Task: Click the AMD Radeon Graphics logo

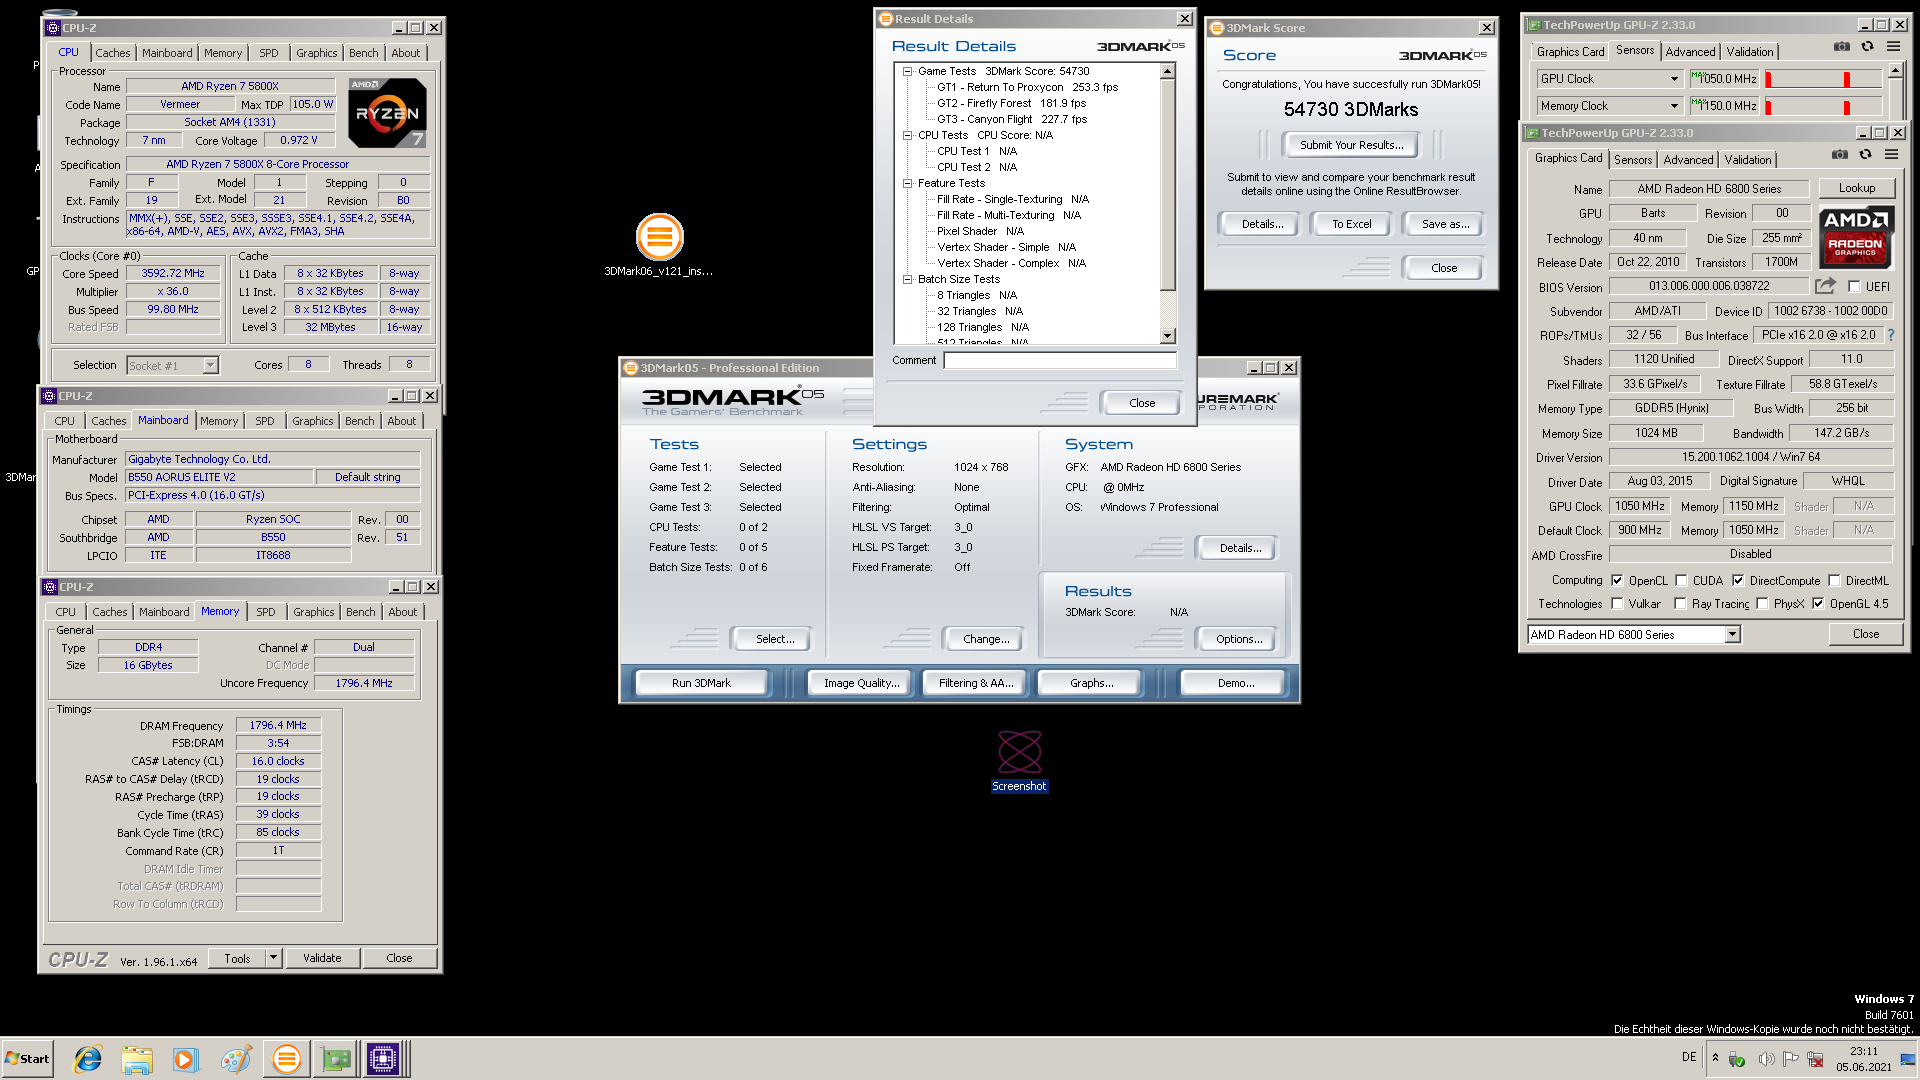Action: tap(1855, 237)
